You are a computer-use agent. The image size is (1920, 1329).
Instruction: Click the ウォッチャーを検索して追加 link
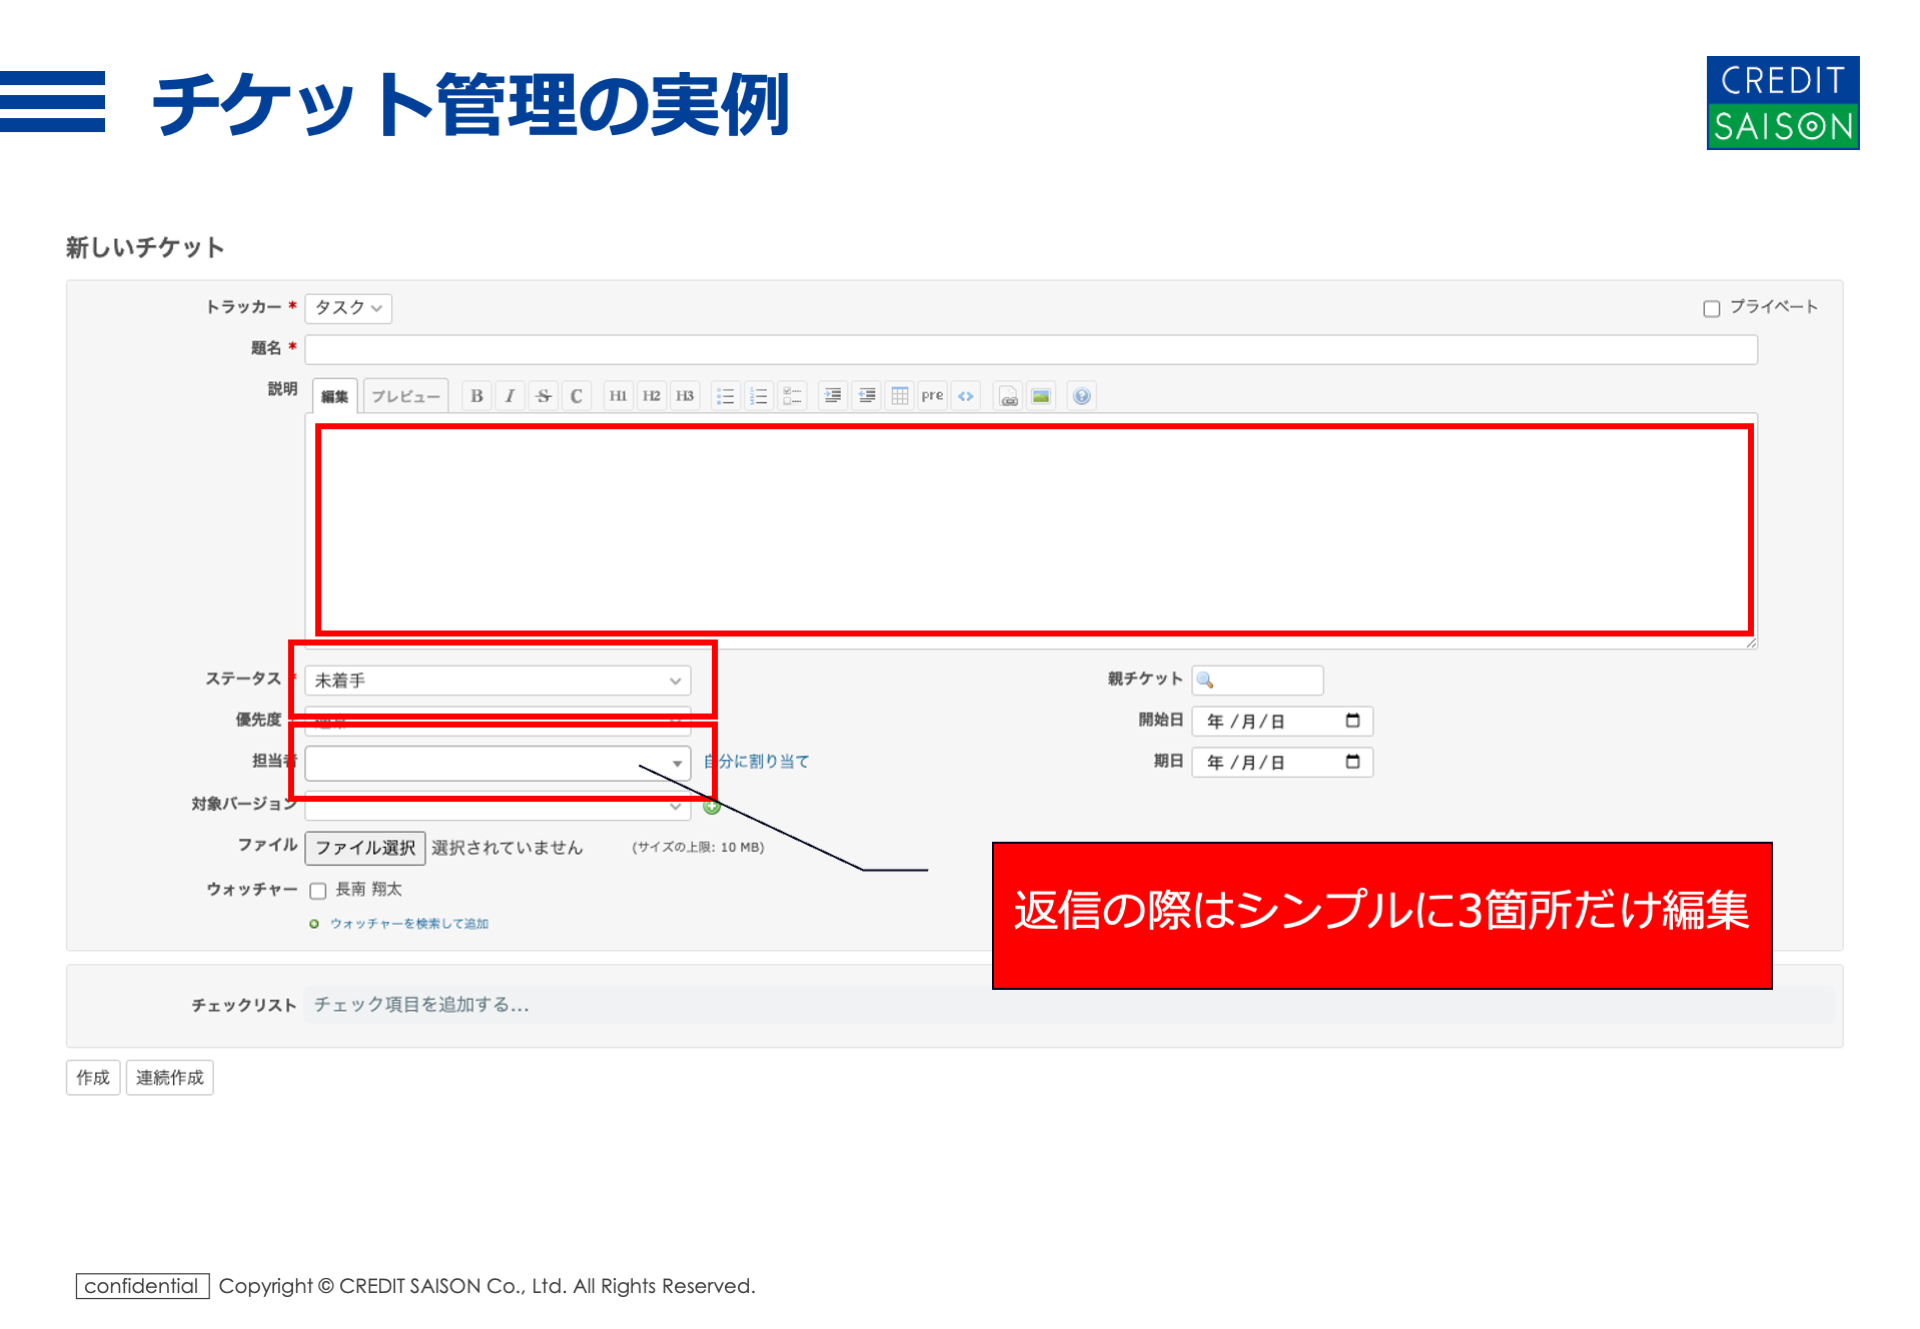409,923
